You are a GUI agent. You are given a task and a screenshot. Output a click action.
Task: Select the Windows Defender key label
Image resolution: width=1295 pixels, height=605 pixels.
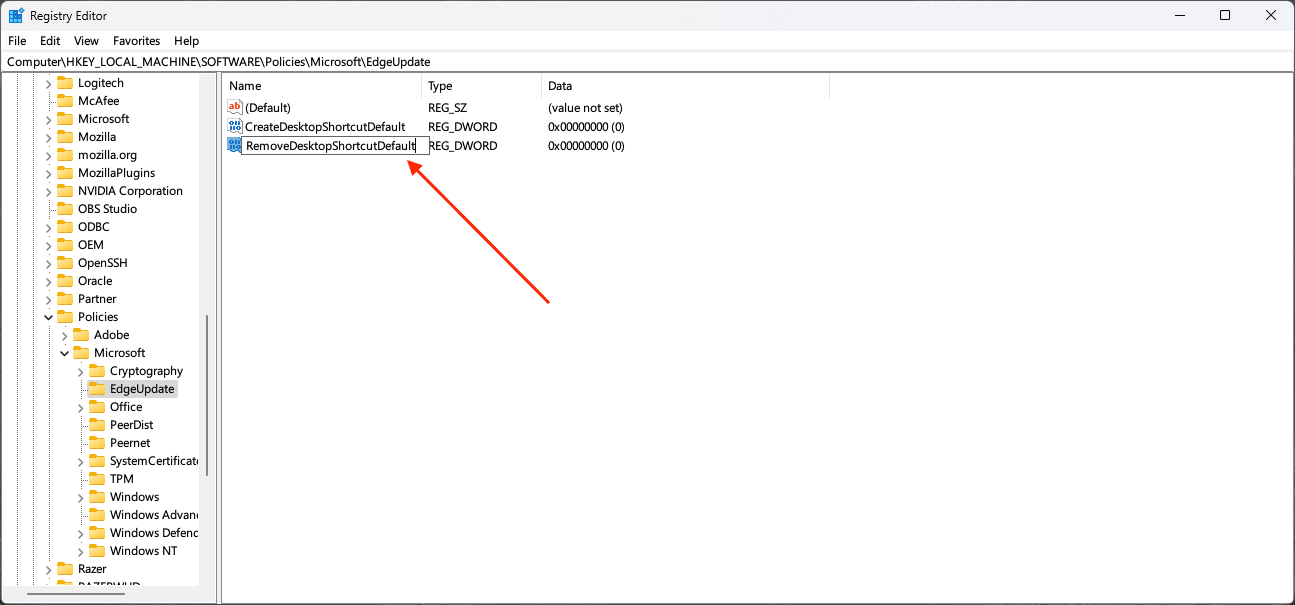click(154, 533)
